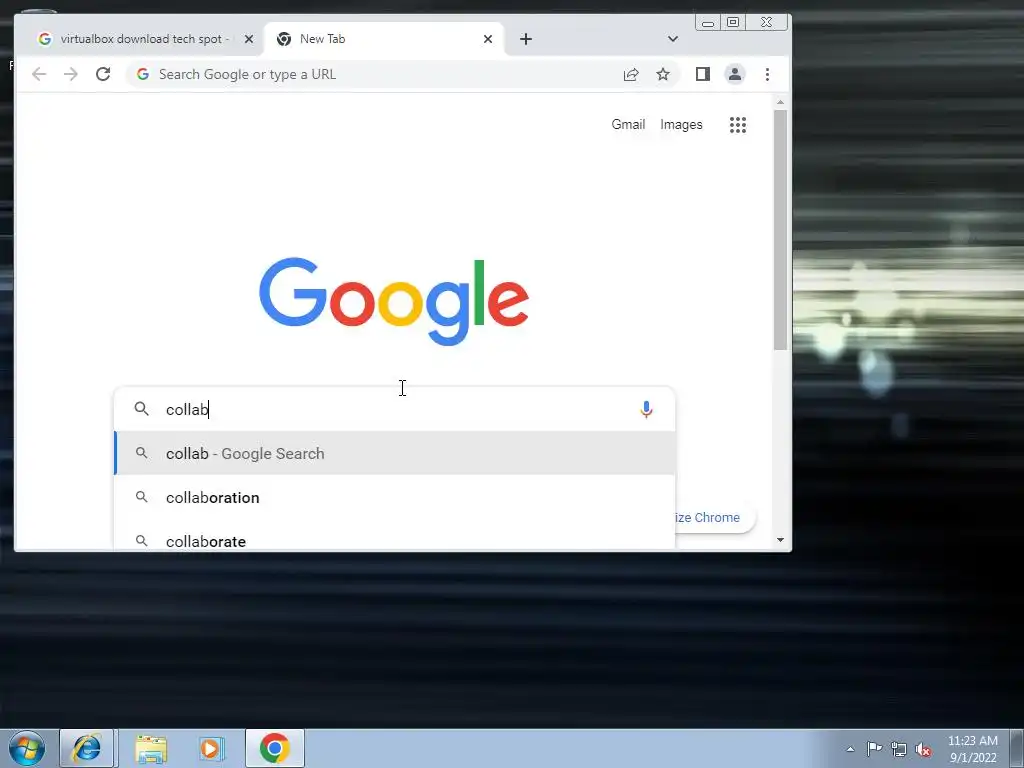This screenshot has width=1024, height=768.
Task: Open the Chrome side panel
Action: pyautogui.click(x=703, y=74)
